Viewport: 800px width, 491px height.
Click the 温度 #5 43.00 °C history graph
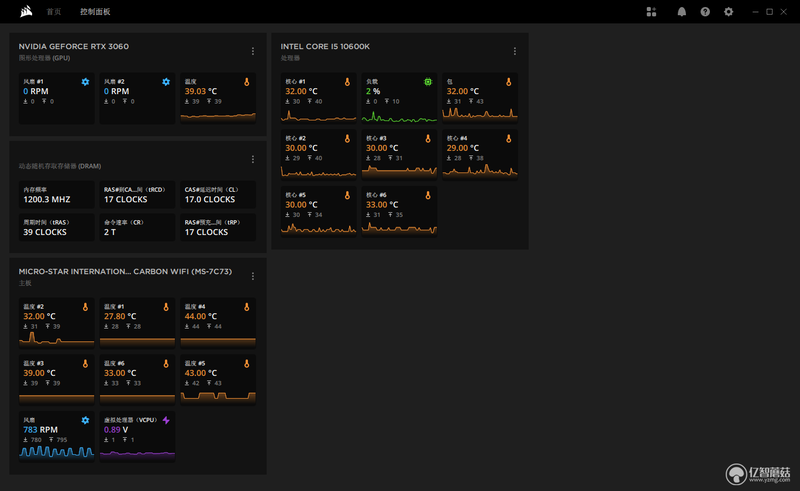(218, 396)
